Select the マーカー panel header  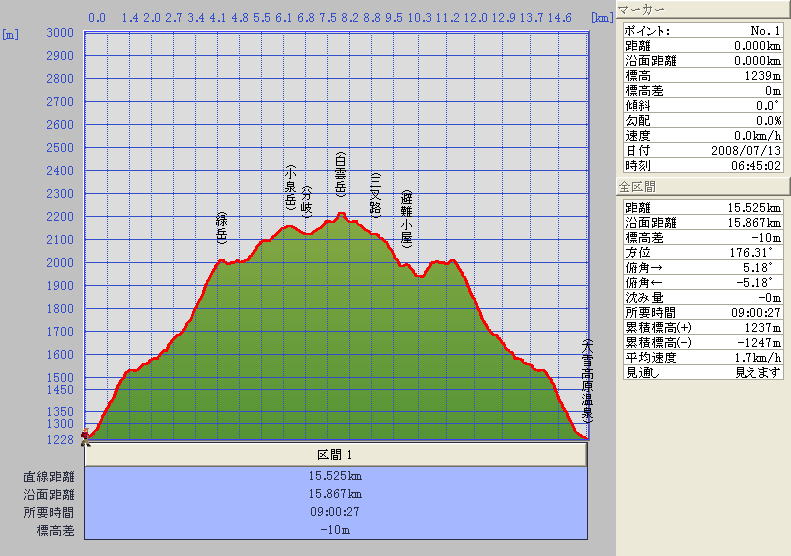click(x=703, y=9)
